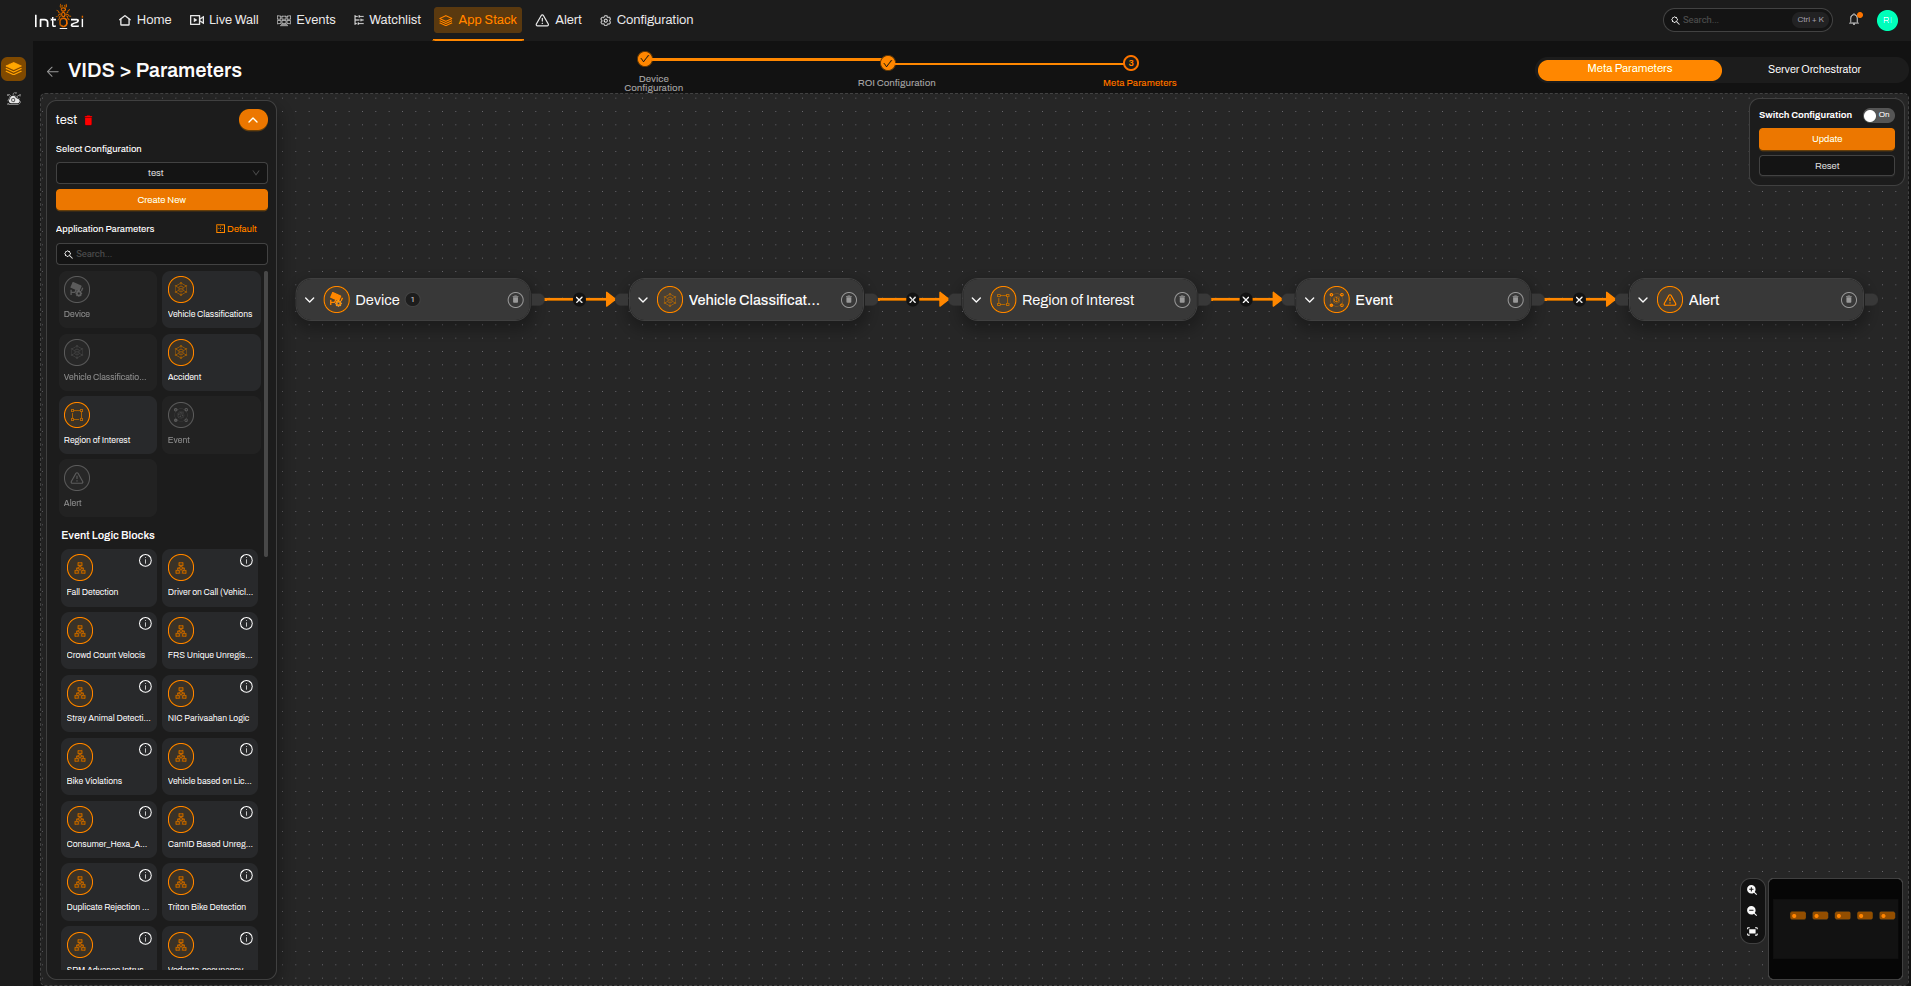This screenshot has height=986, width=1911.
Task: Switch to the Server Orchestrator tab
Action: (1814, 69)
